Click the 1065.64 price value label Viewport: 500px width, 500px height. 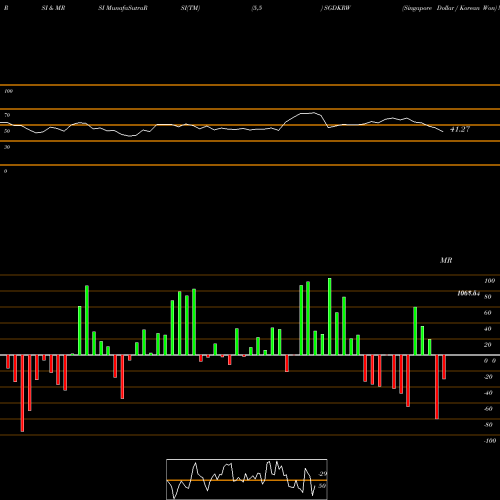point(468,293)
